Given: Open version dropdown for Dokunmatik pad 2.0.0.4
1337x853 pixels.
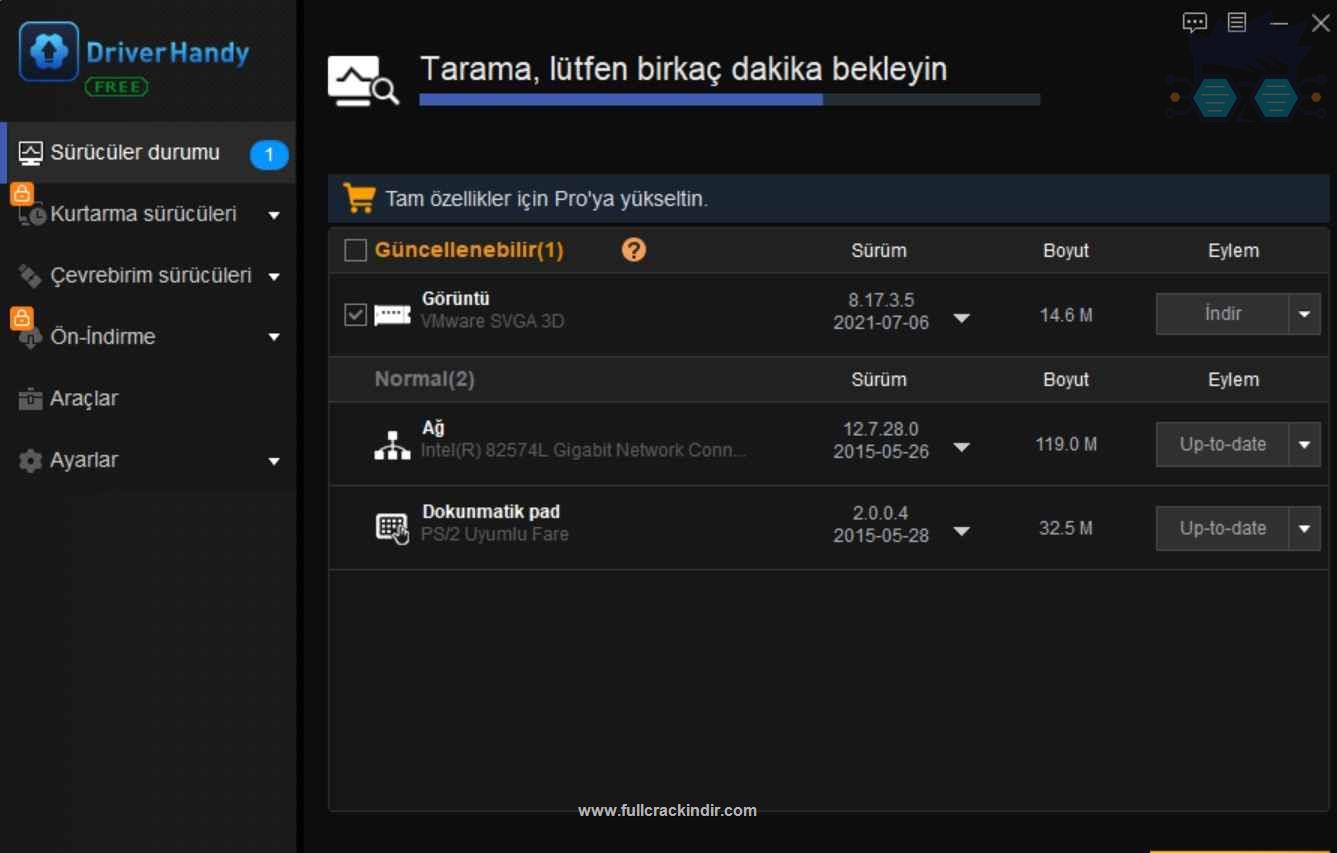Looking at the screenshot, I should pos(961,531).
